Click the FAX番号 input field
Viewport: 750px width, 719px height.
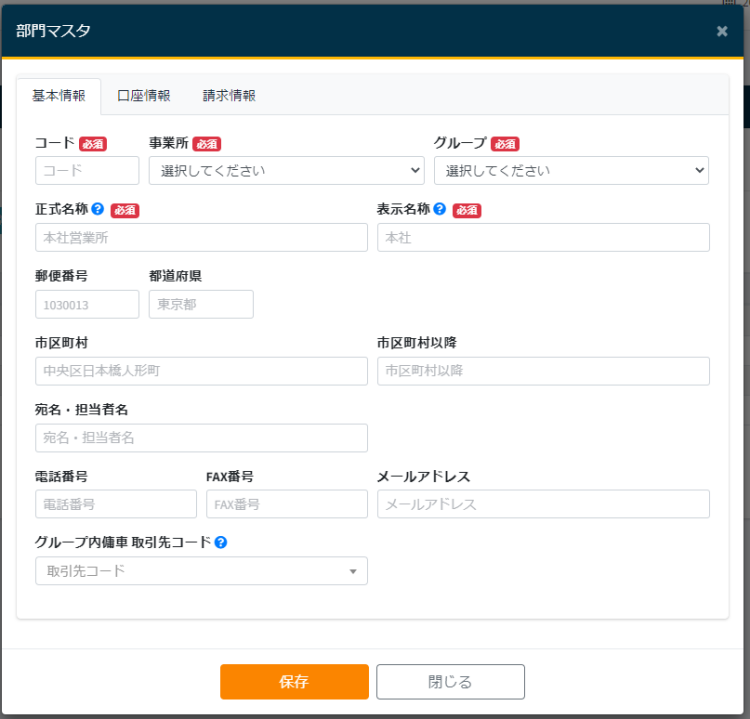click(x=273, y=504)
